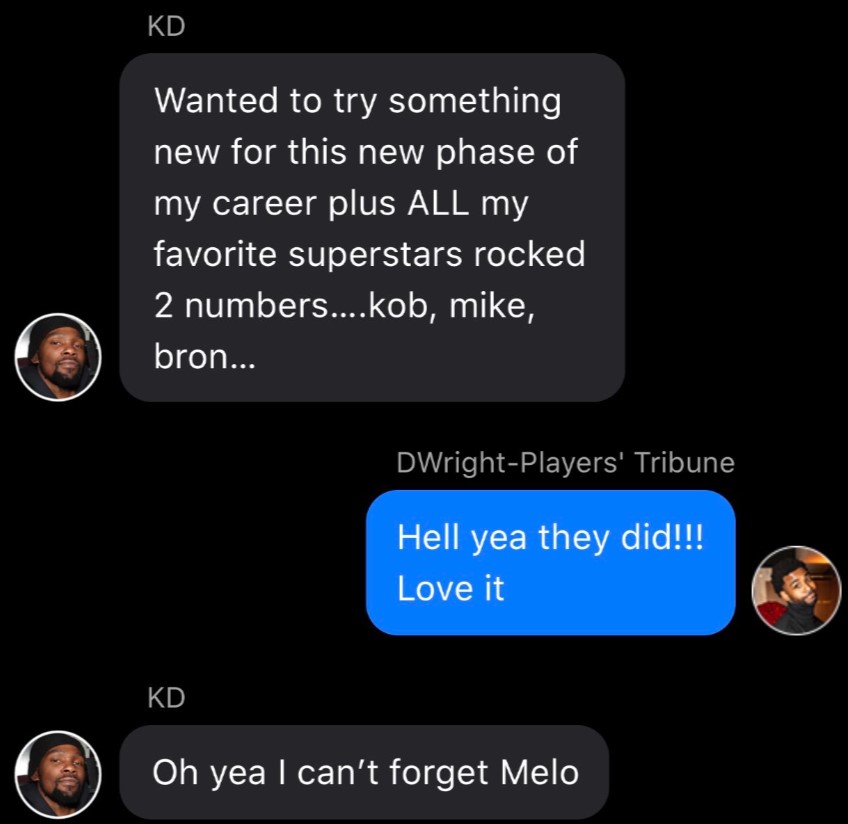Click 'favorite superstars rocked' line of text
This screenshot has width=848, height=824.
pos(368,254)
